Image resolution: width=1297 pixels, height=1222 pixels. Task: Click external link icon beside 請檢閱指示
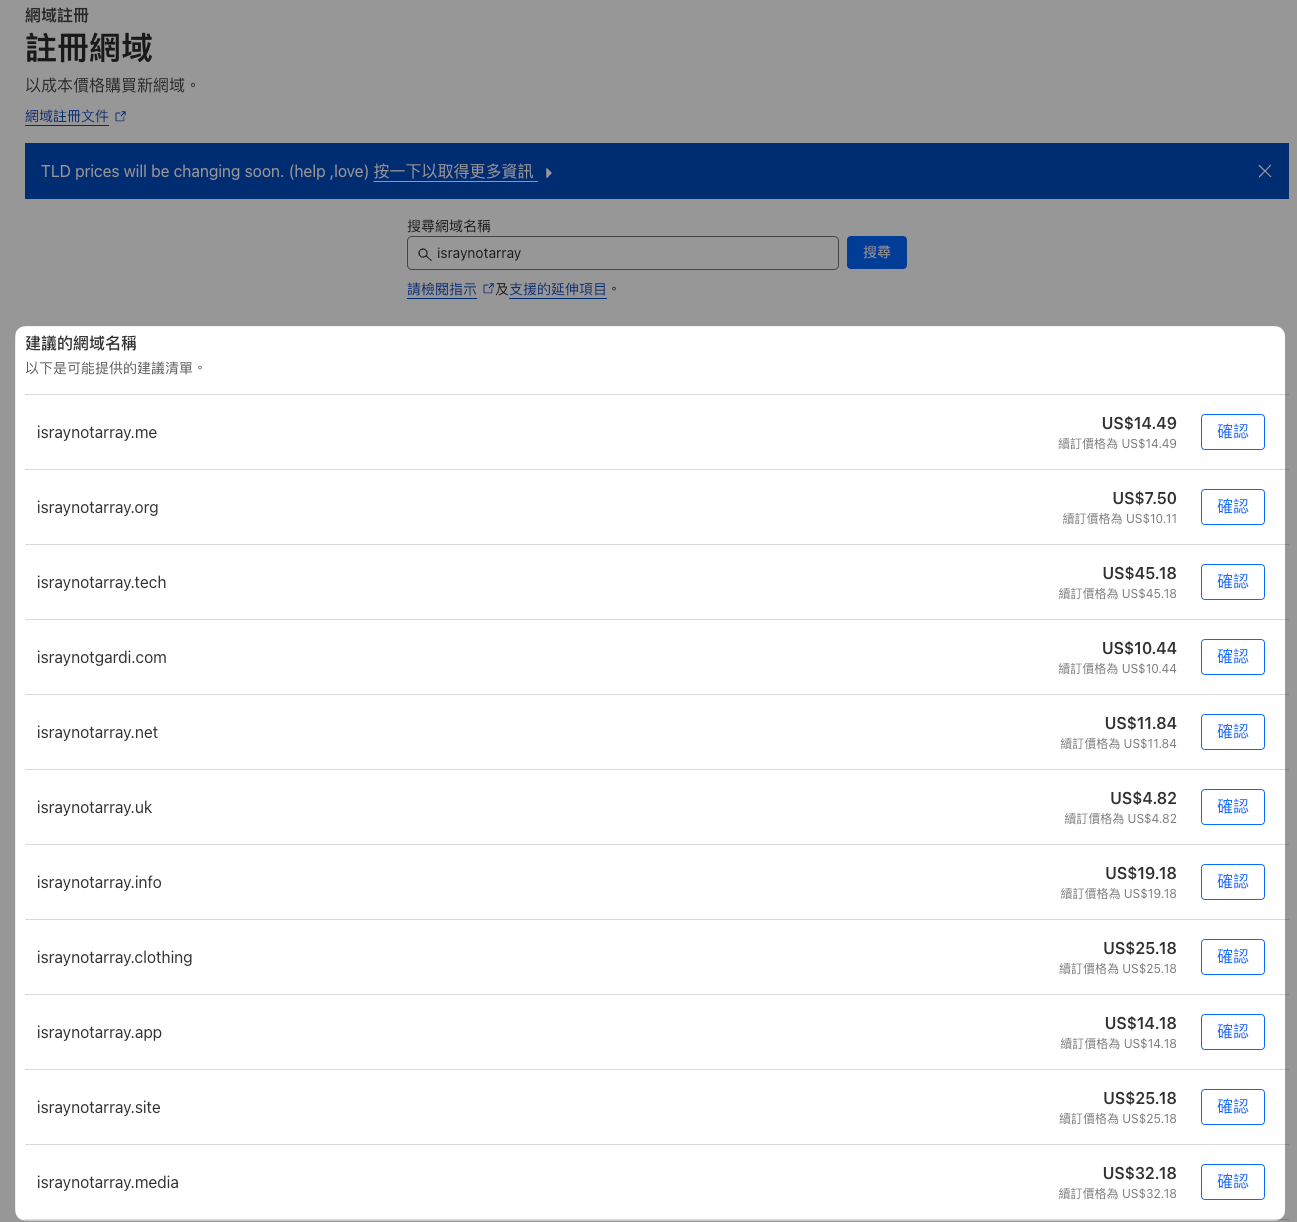click(x=488, y=289)
